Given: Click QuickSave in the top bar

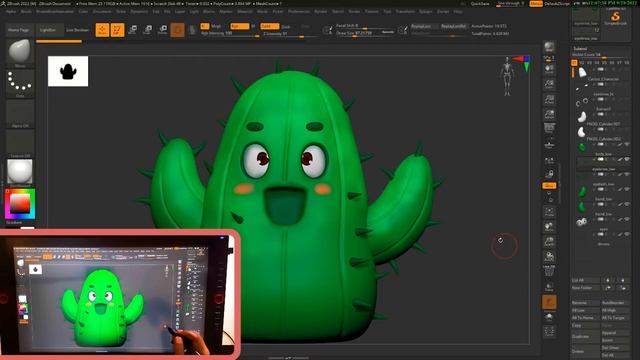Looking at the screenshot, I should [x=480, y=3].
